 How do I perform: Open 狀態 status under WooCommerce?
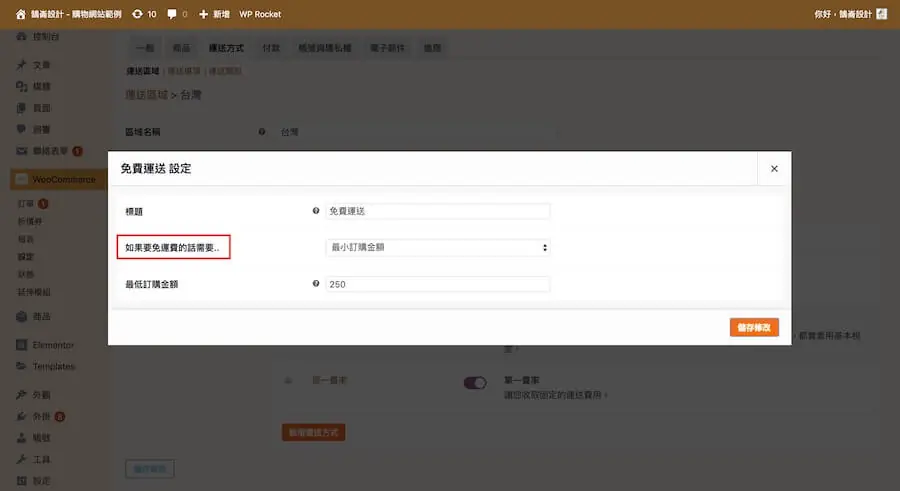[26, 275]
